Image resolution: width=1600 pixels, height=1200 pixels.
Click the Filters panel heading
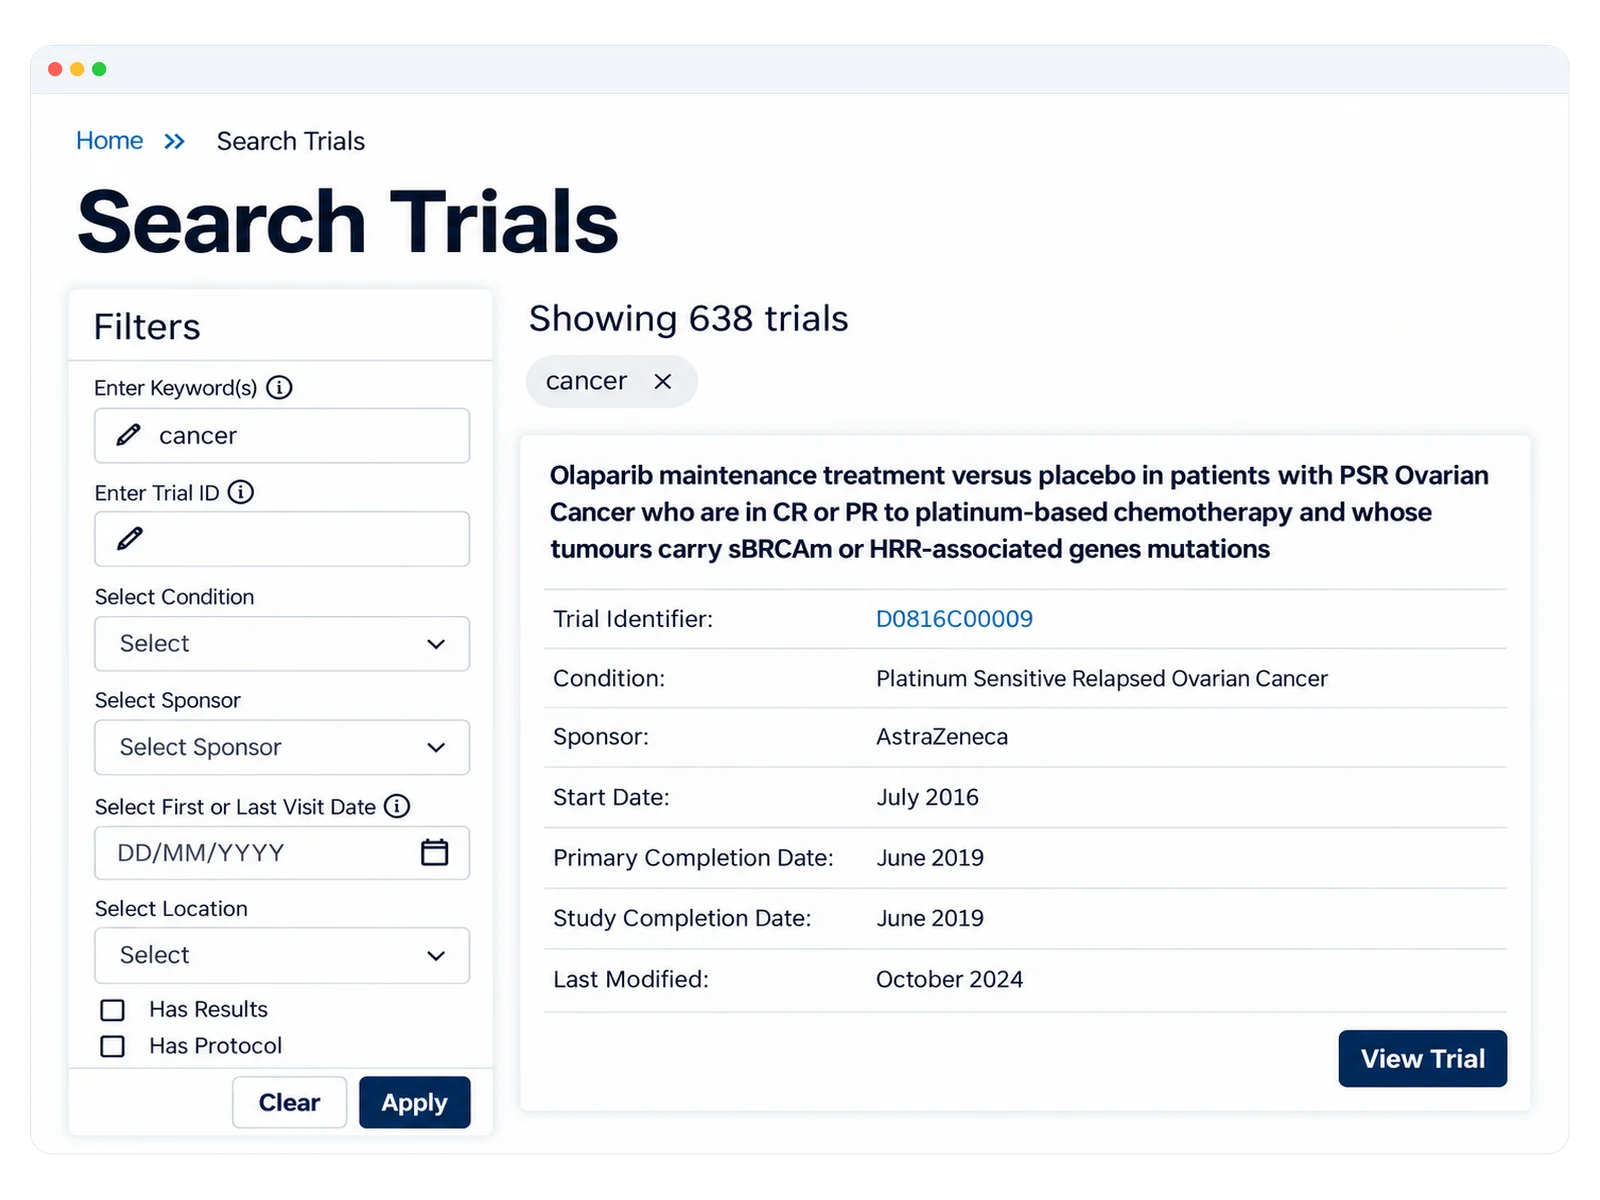[x=147, y=327]
